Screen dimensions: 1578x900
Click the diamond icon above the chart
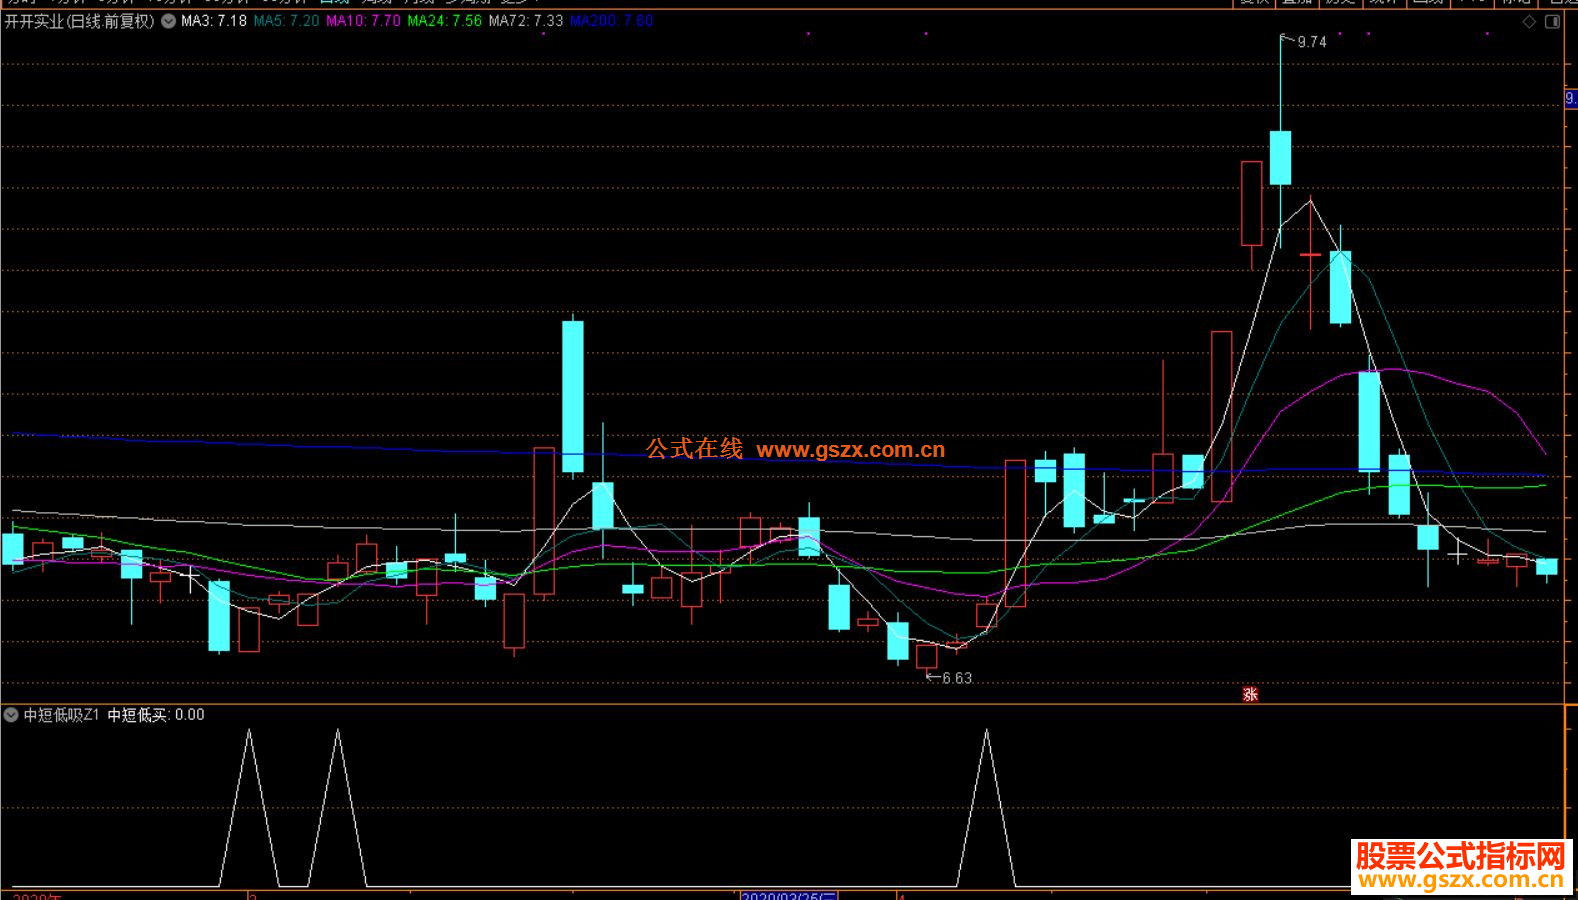point(1529,21)
